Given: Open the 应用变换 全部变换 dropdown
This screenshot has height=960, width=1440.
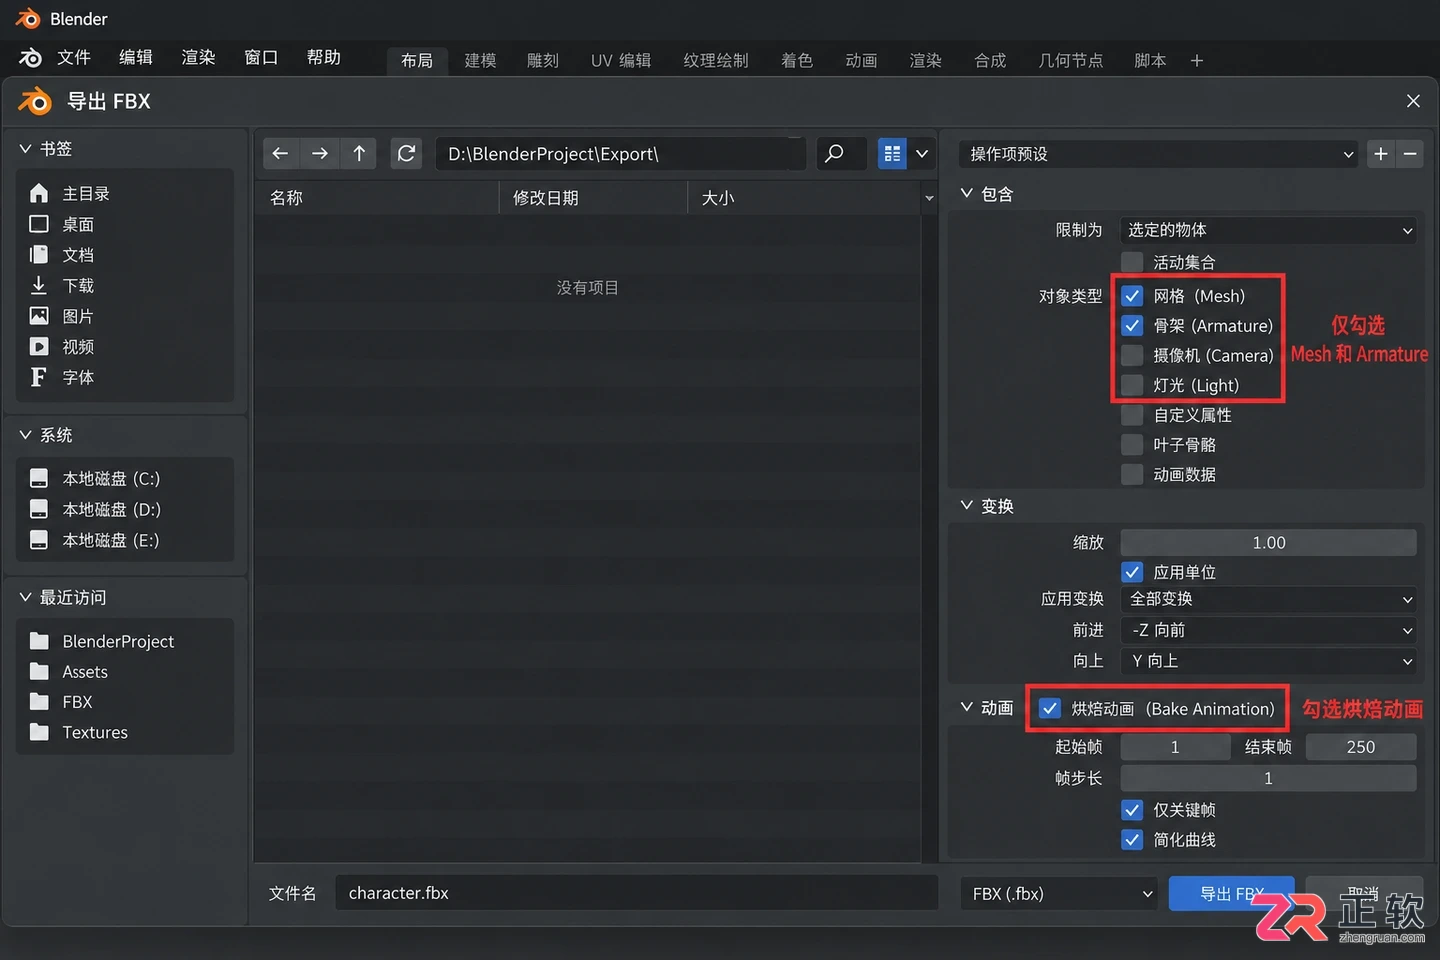Looking at the screenshot, I should [1268, 599].
